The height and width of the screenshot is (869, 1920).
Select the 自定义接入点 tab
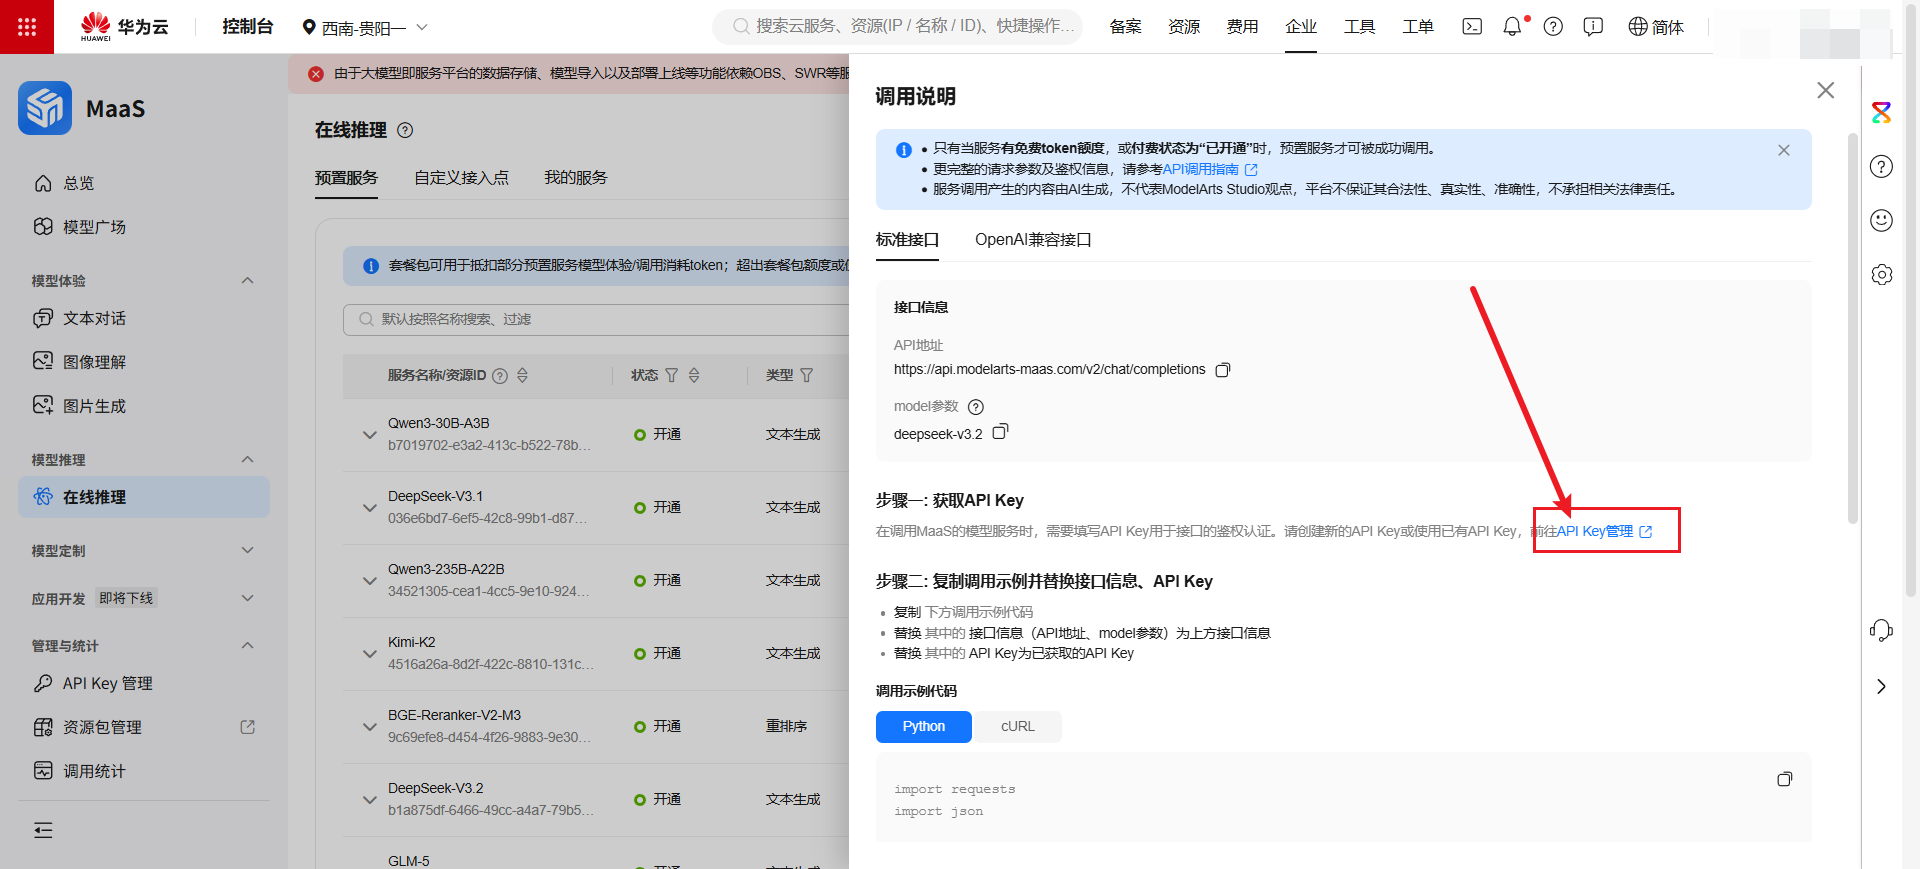point(461,178)
